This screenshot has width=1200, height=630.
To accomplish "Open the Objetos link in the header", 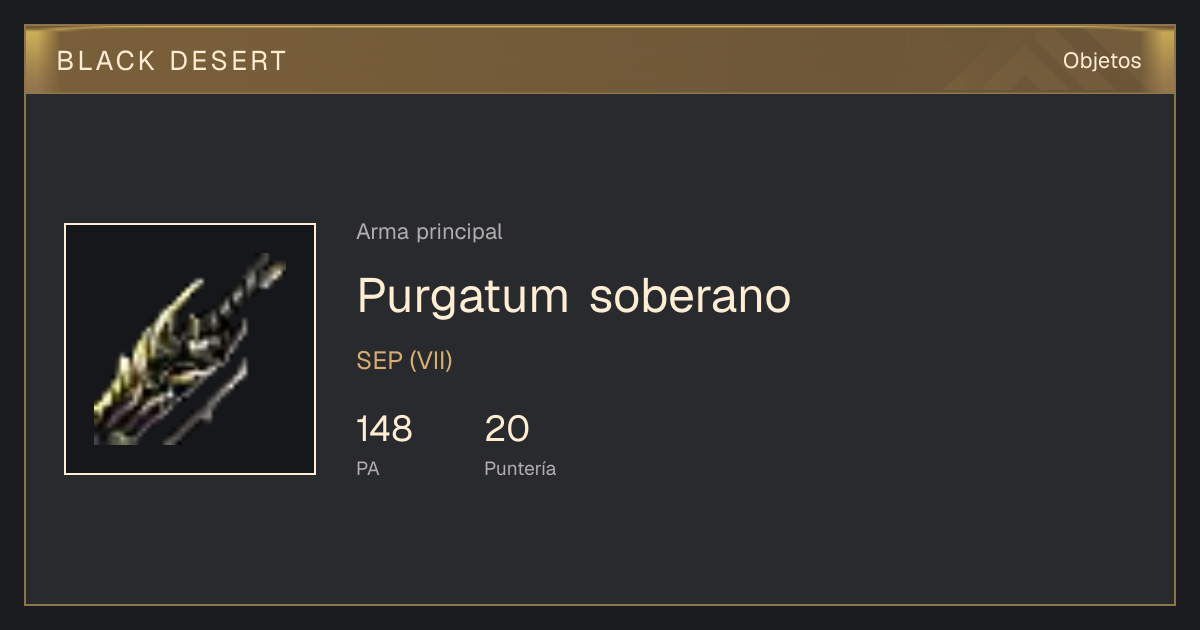I will pos(1102,61).
